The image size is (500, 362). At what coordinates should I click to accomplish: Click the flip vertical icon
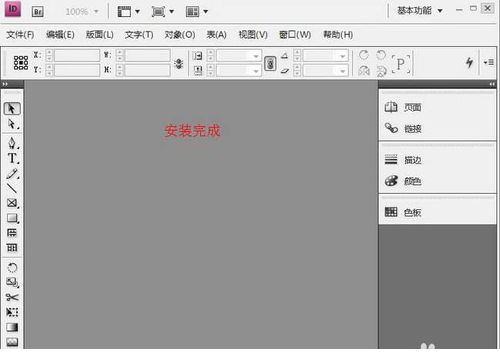click(x=381, y=70)
